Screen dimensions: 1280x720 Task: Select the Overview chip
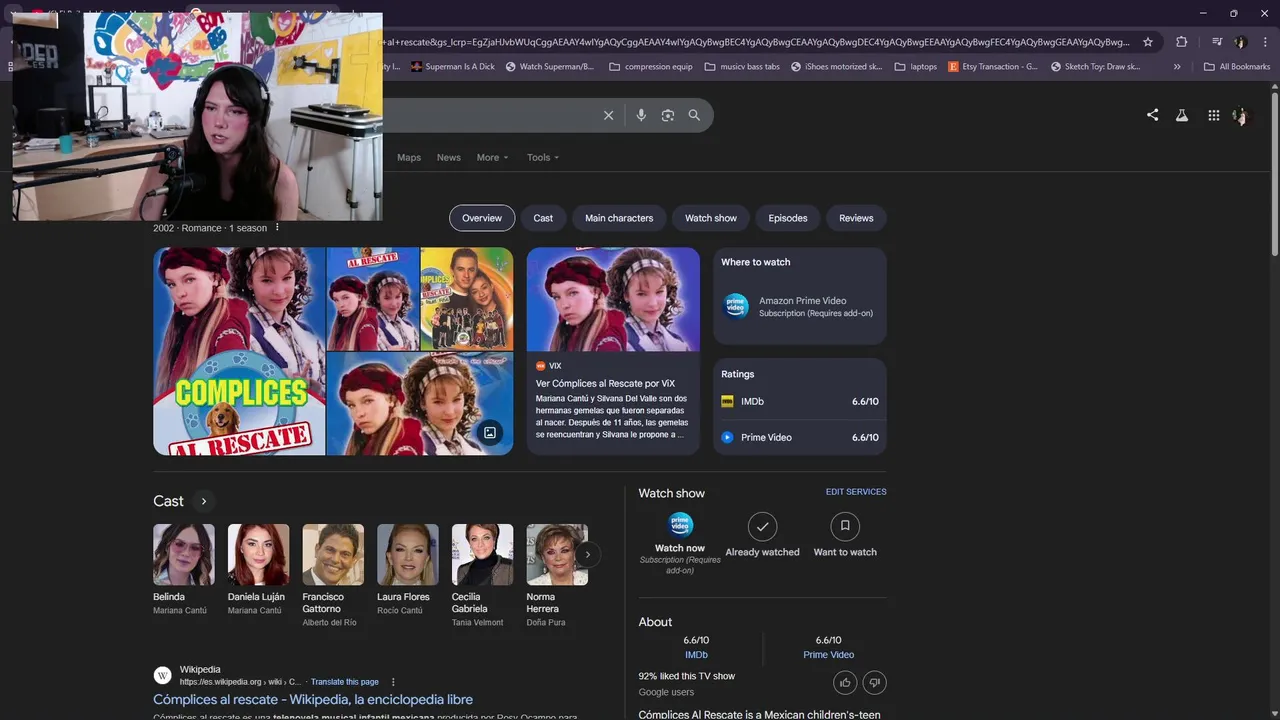point(482,218)
